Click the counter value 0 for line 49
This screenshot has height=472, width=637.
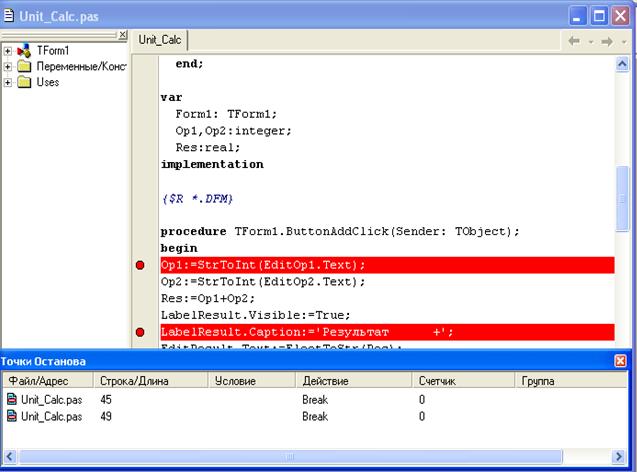[422, 416]
